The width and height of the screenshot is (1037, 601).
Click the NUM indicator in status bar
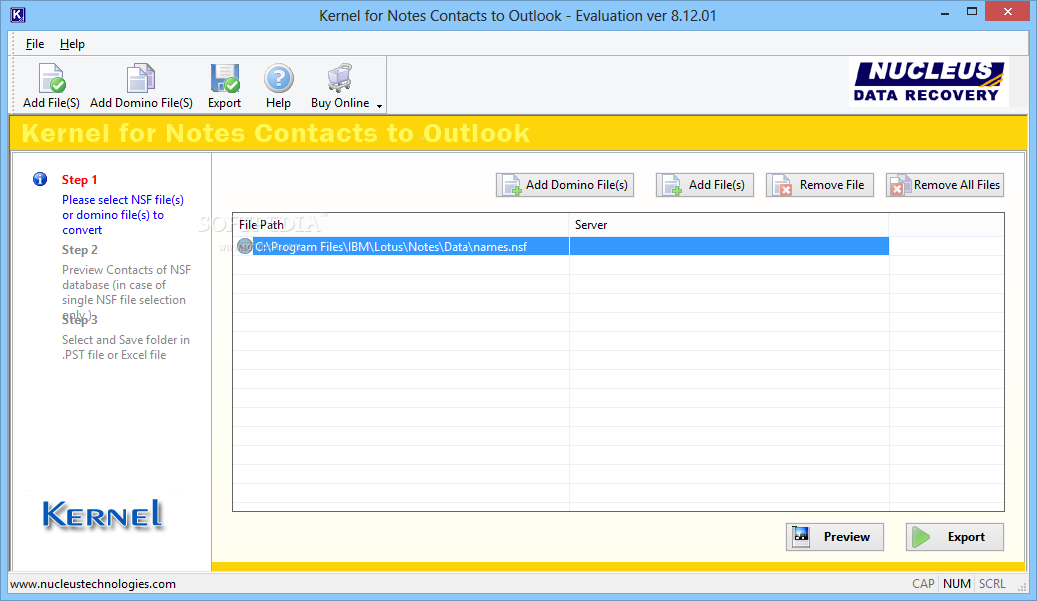coord(956,584)
